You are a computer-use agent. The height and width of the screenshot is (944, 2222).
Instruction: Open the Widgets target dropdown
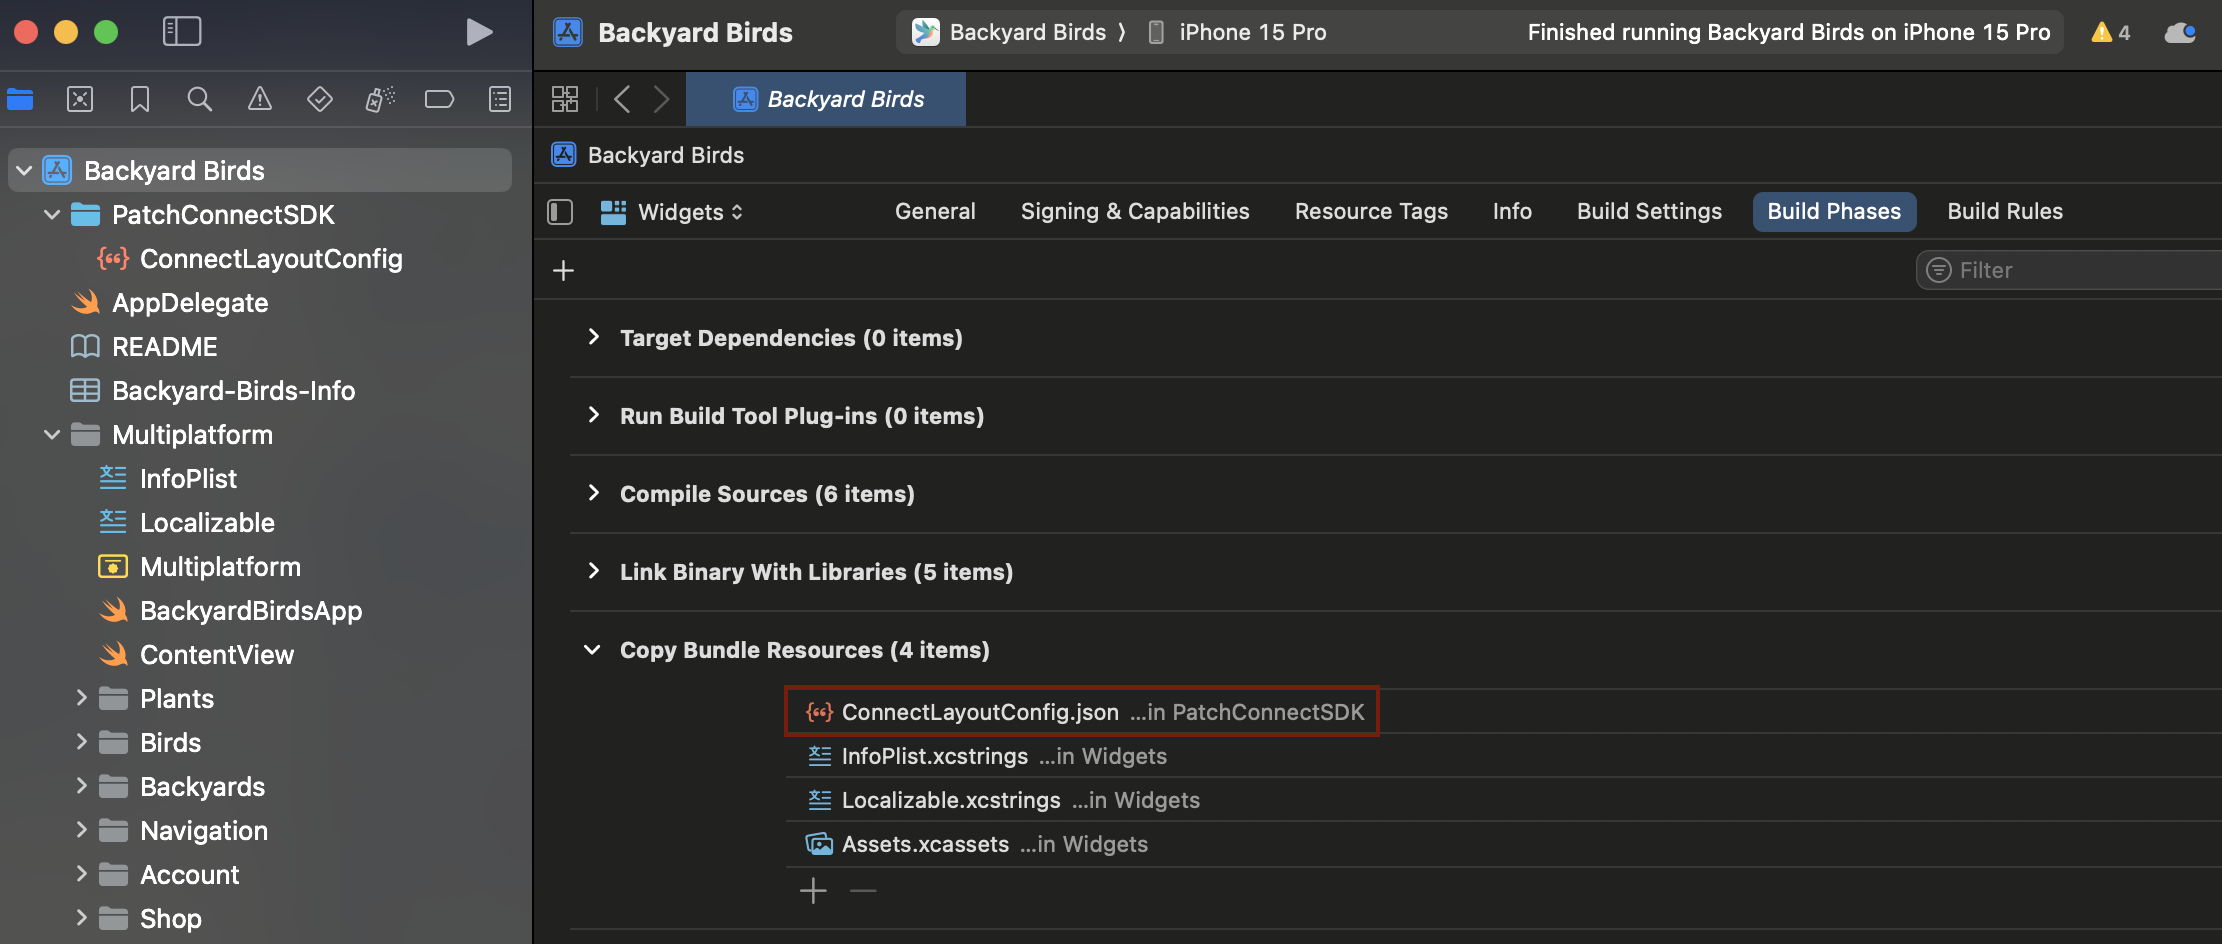coord(671,212)
